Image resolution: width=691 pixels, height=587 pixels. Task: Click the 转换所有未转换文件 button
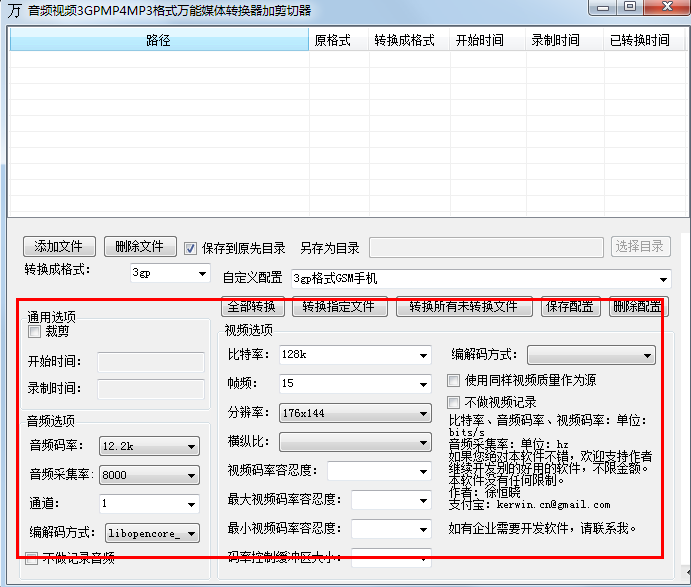pyautogui.click(x=464, y=306)
